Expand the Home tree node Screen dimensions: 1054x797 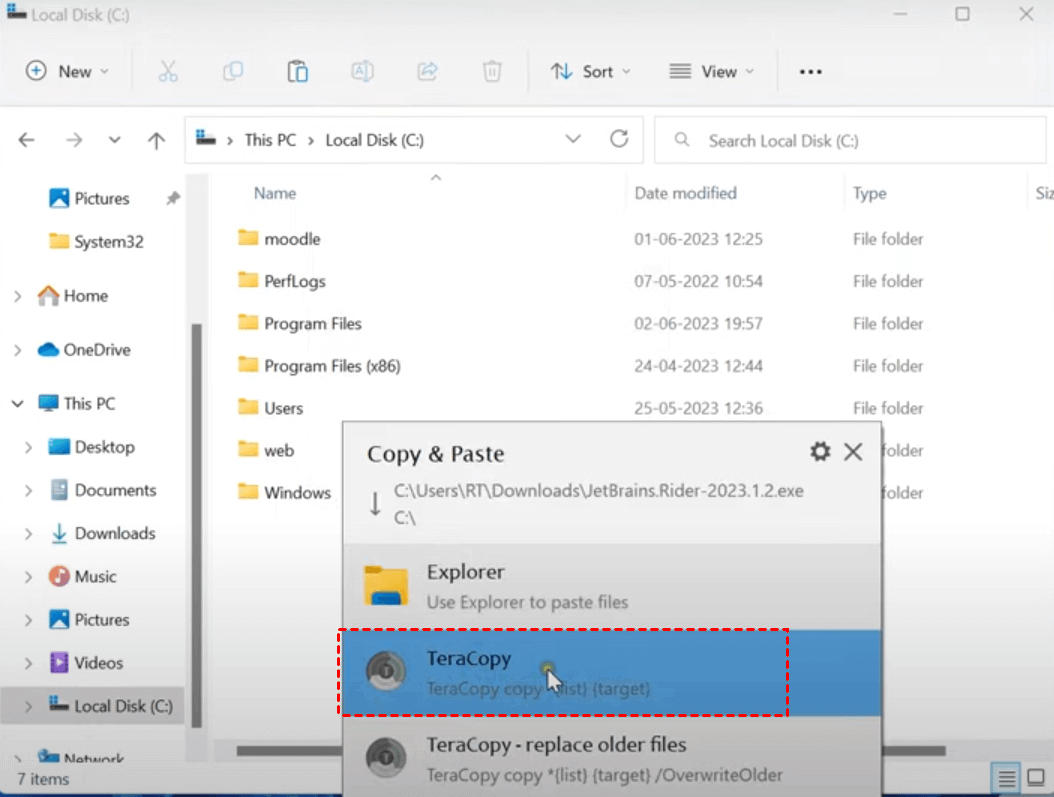click(x=17, y=296)
